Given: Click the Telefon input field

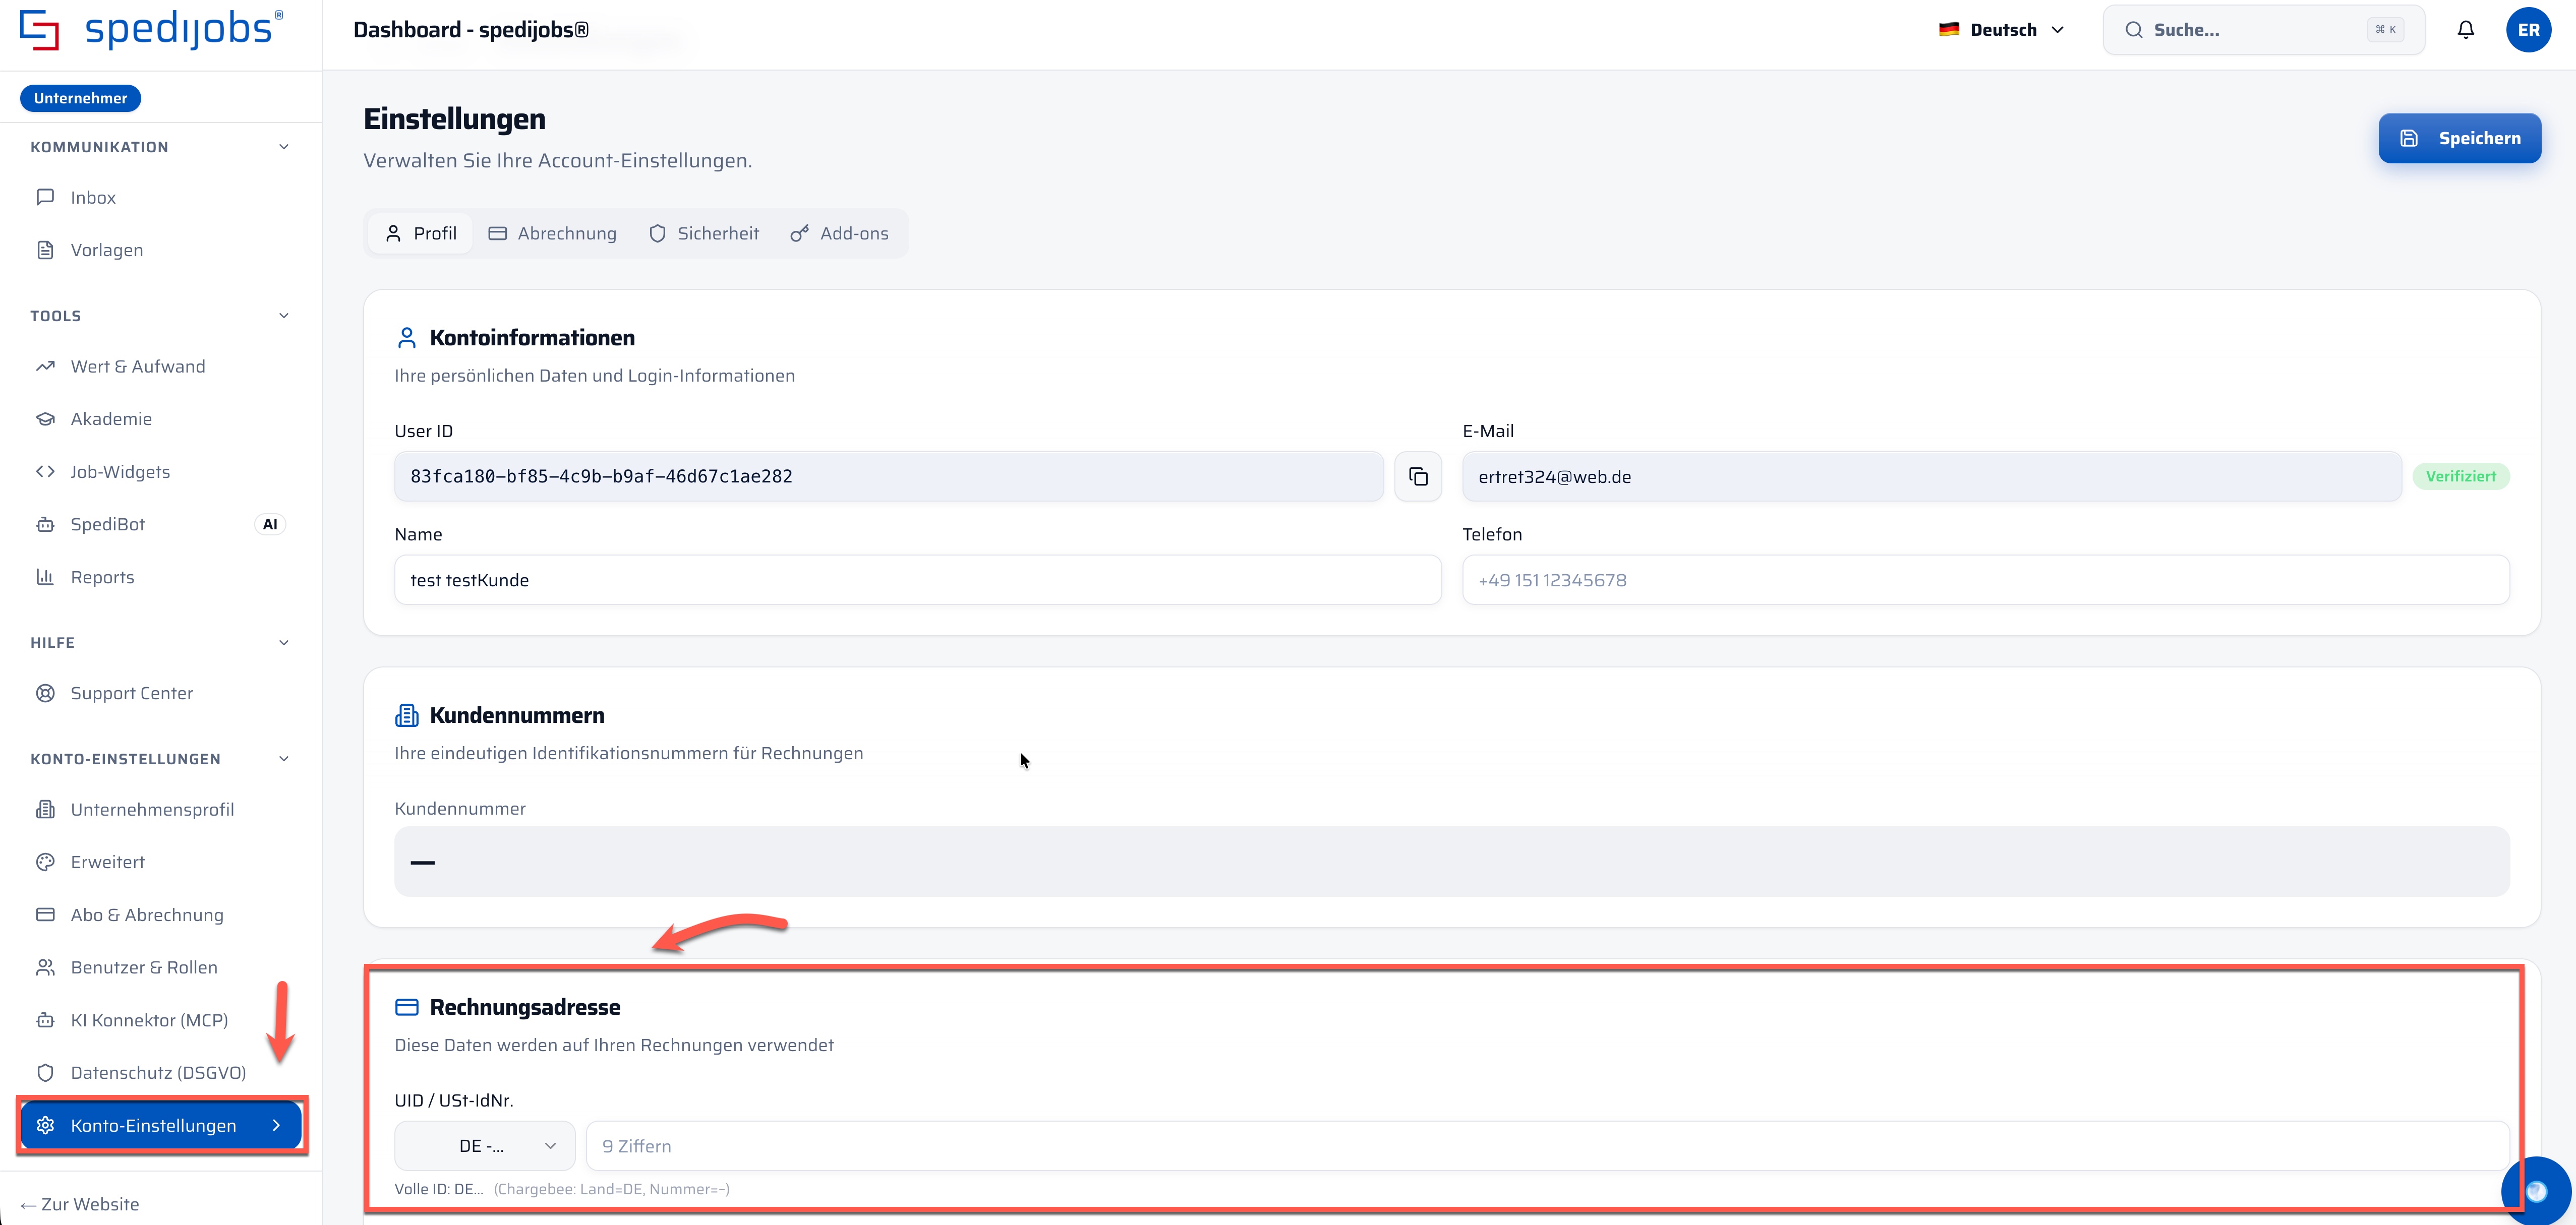Looking at the screenshot, I should click(x=1985, y=580).
